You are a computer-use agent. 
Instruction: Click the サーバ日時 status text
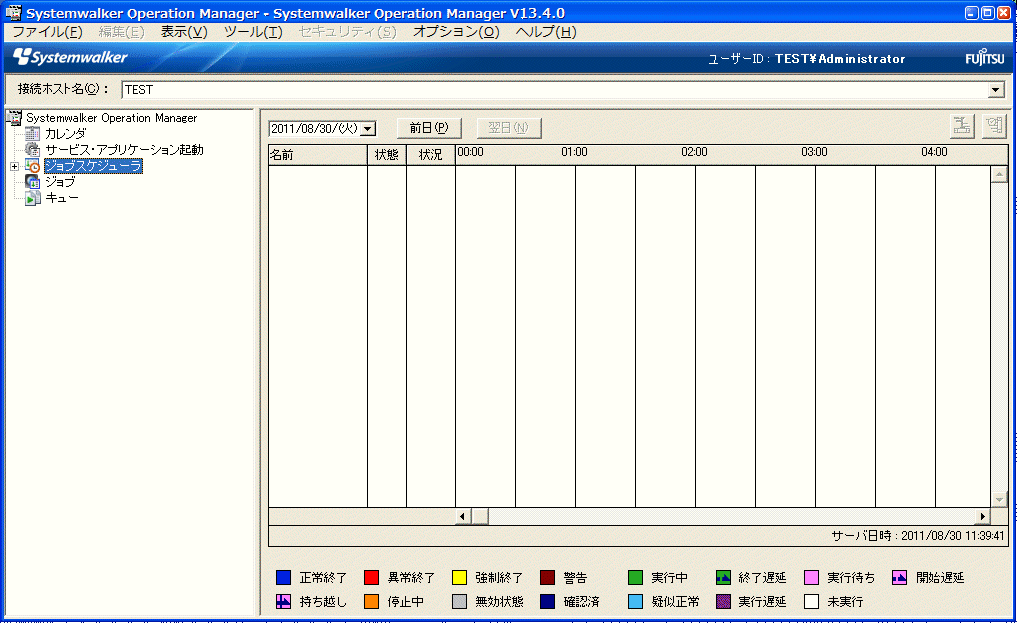point(918,536)
